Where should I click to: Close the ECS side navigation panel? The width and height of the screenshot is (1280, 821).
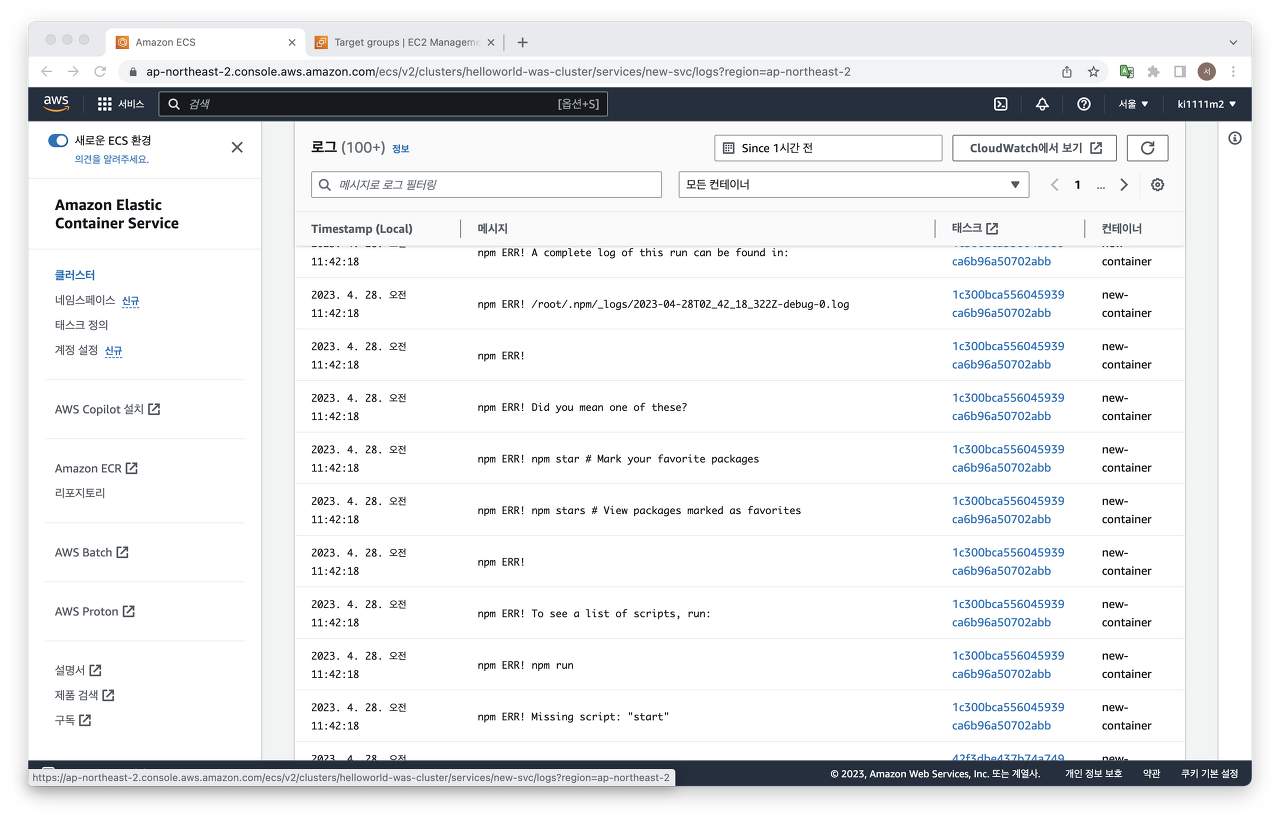tap(237, 147)
